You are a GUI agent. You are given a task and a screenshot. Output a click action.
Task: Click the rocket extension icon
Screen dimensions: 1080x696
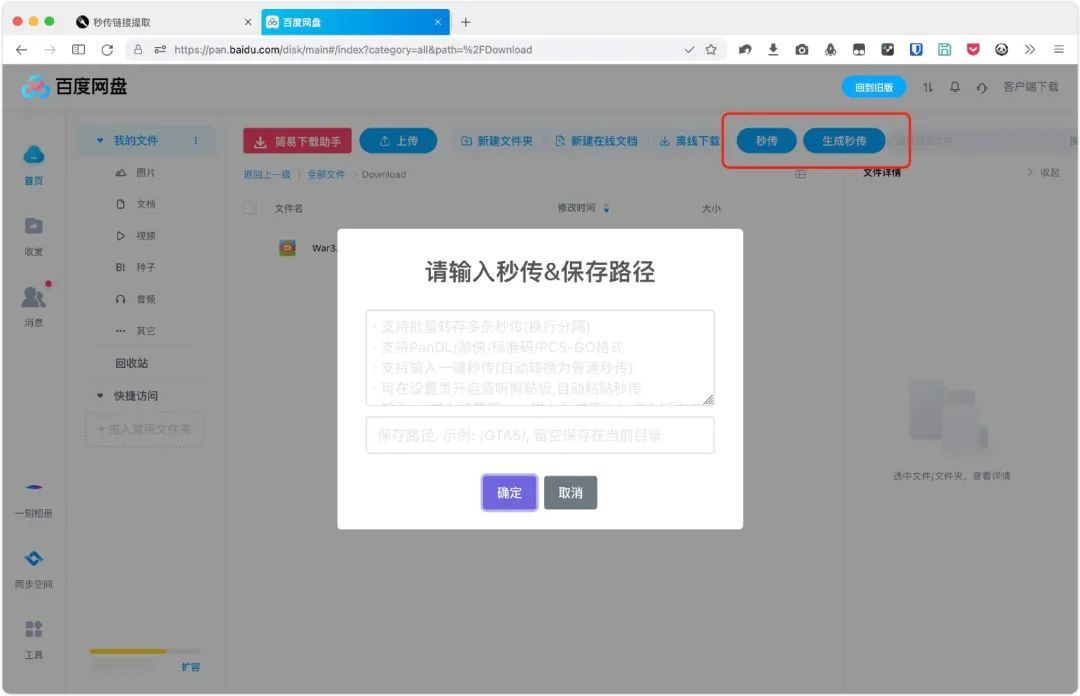tap(830, 50)
